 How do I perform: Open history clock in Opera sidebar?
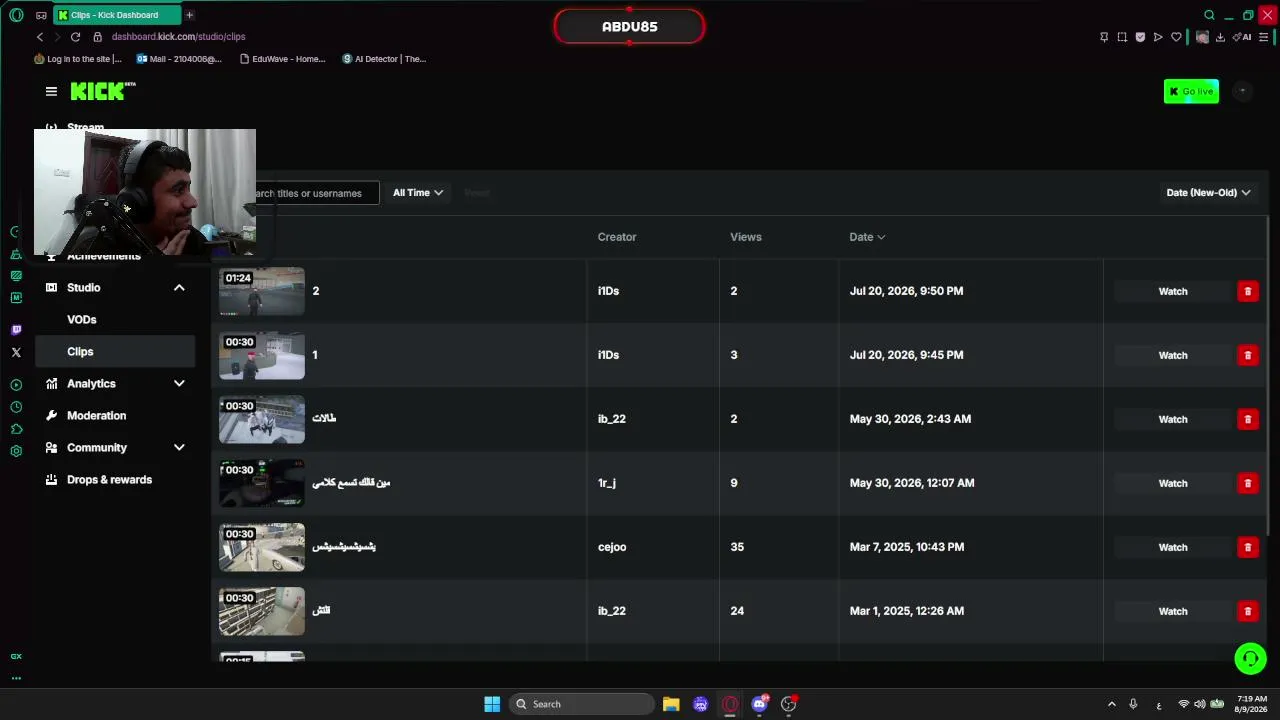click(x=16, y=407)
